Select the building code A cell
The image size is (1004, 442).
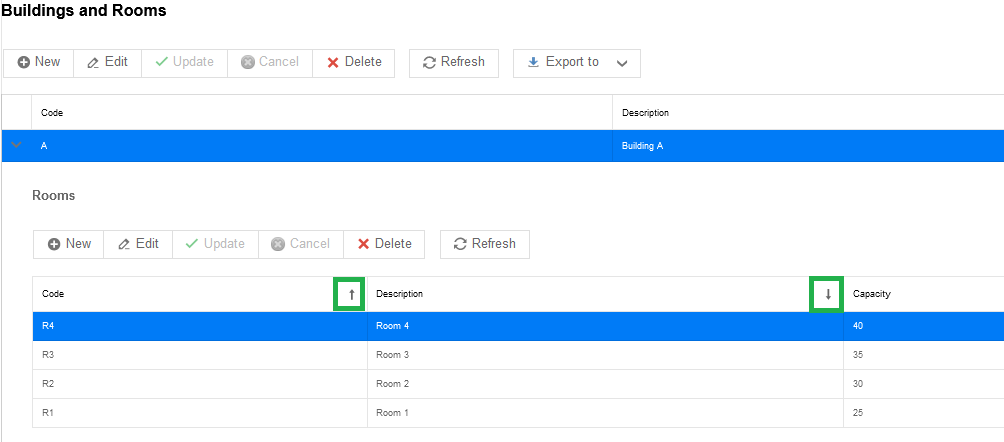pos(322,146)
